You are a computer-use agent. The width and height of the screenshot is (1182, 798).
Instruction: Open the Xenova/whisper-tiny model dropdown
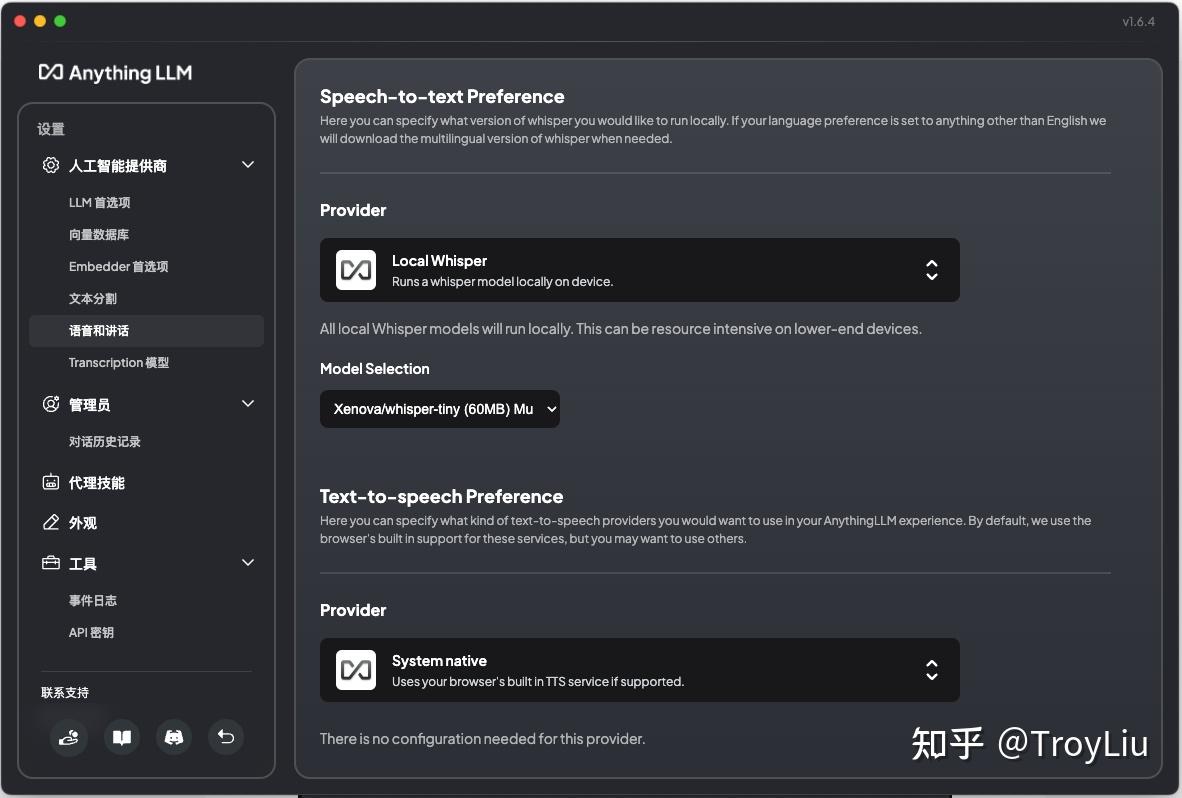(439, 408)
